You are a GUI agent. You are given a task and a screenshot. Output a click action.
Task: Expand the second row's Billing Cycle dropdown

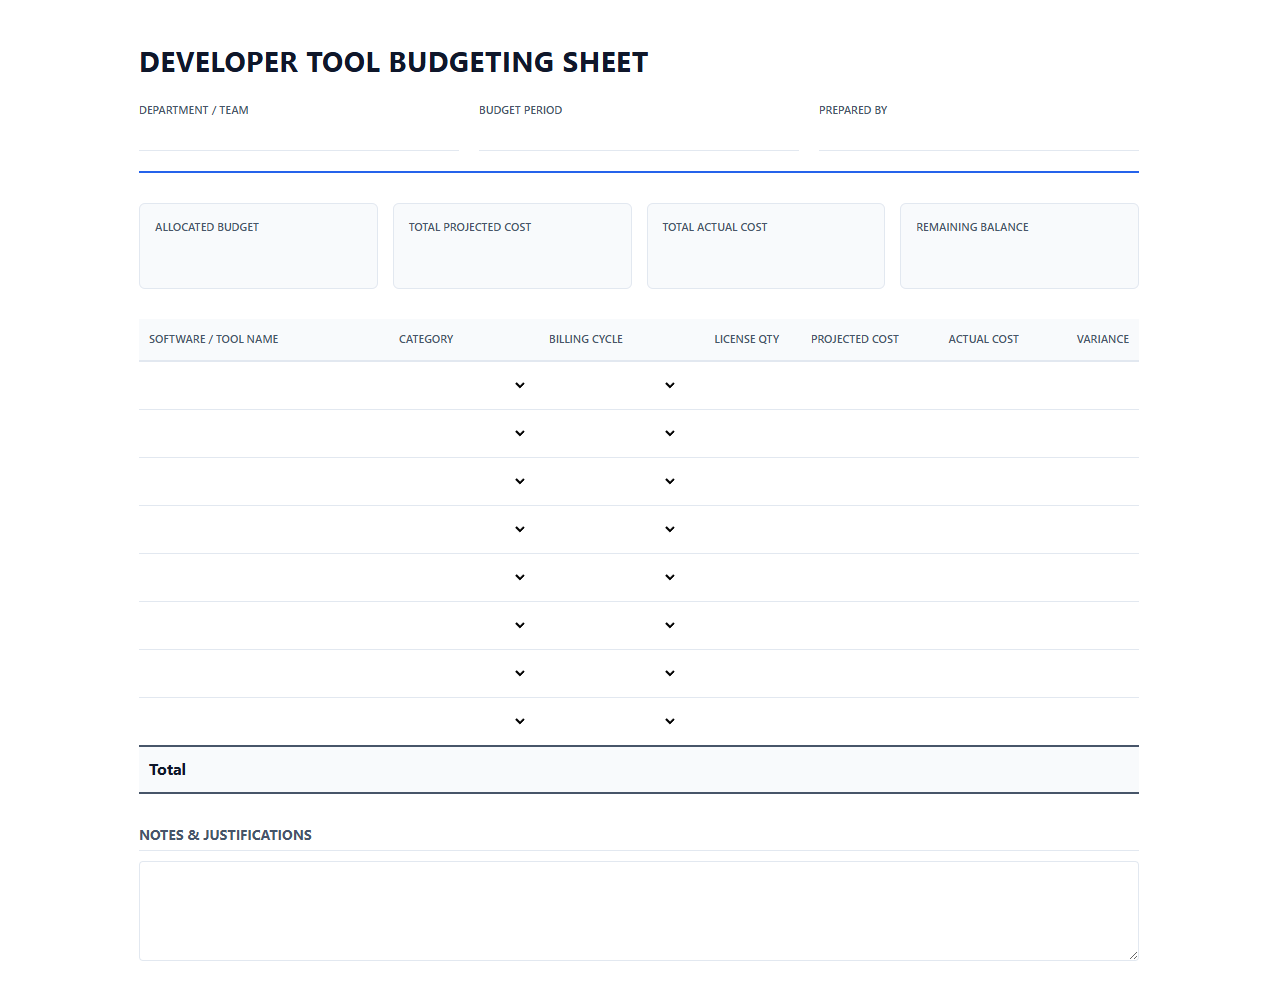(x=614, y=434)
